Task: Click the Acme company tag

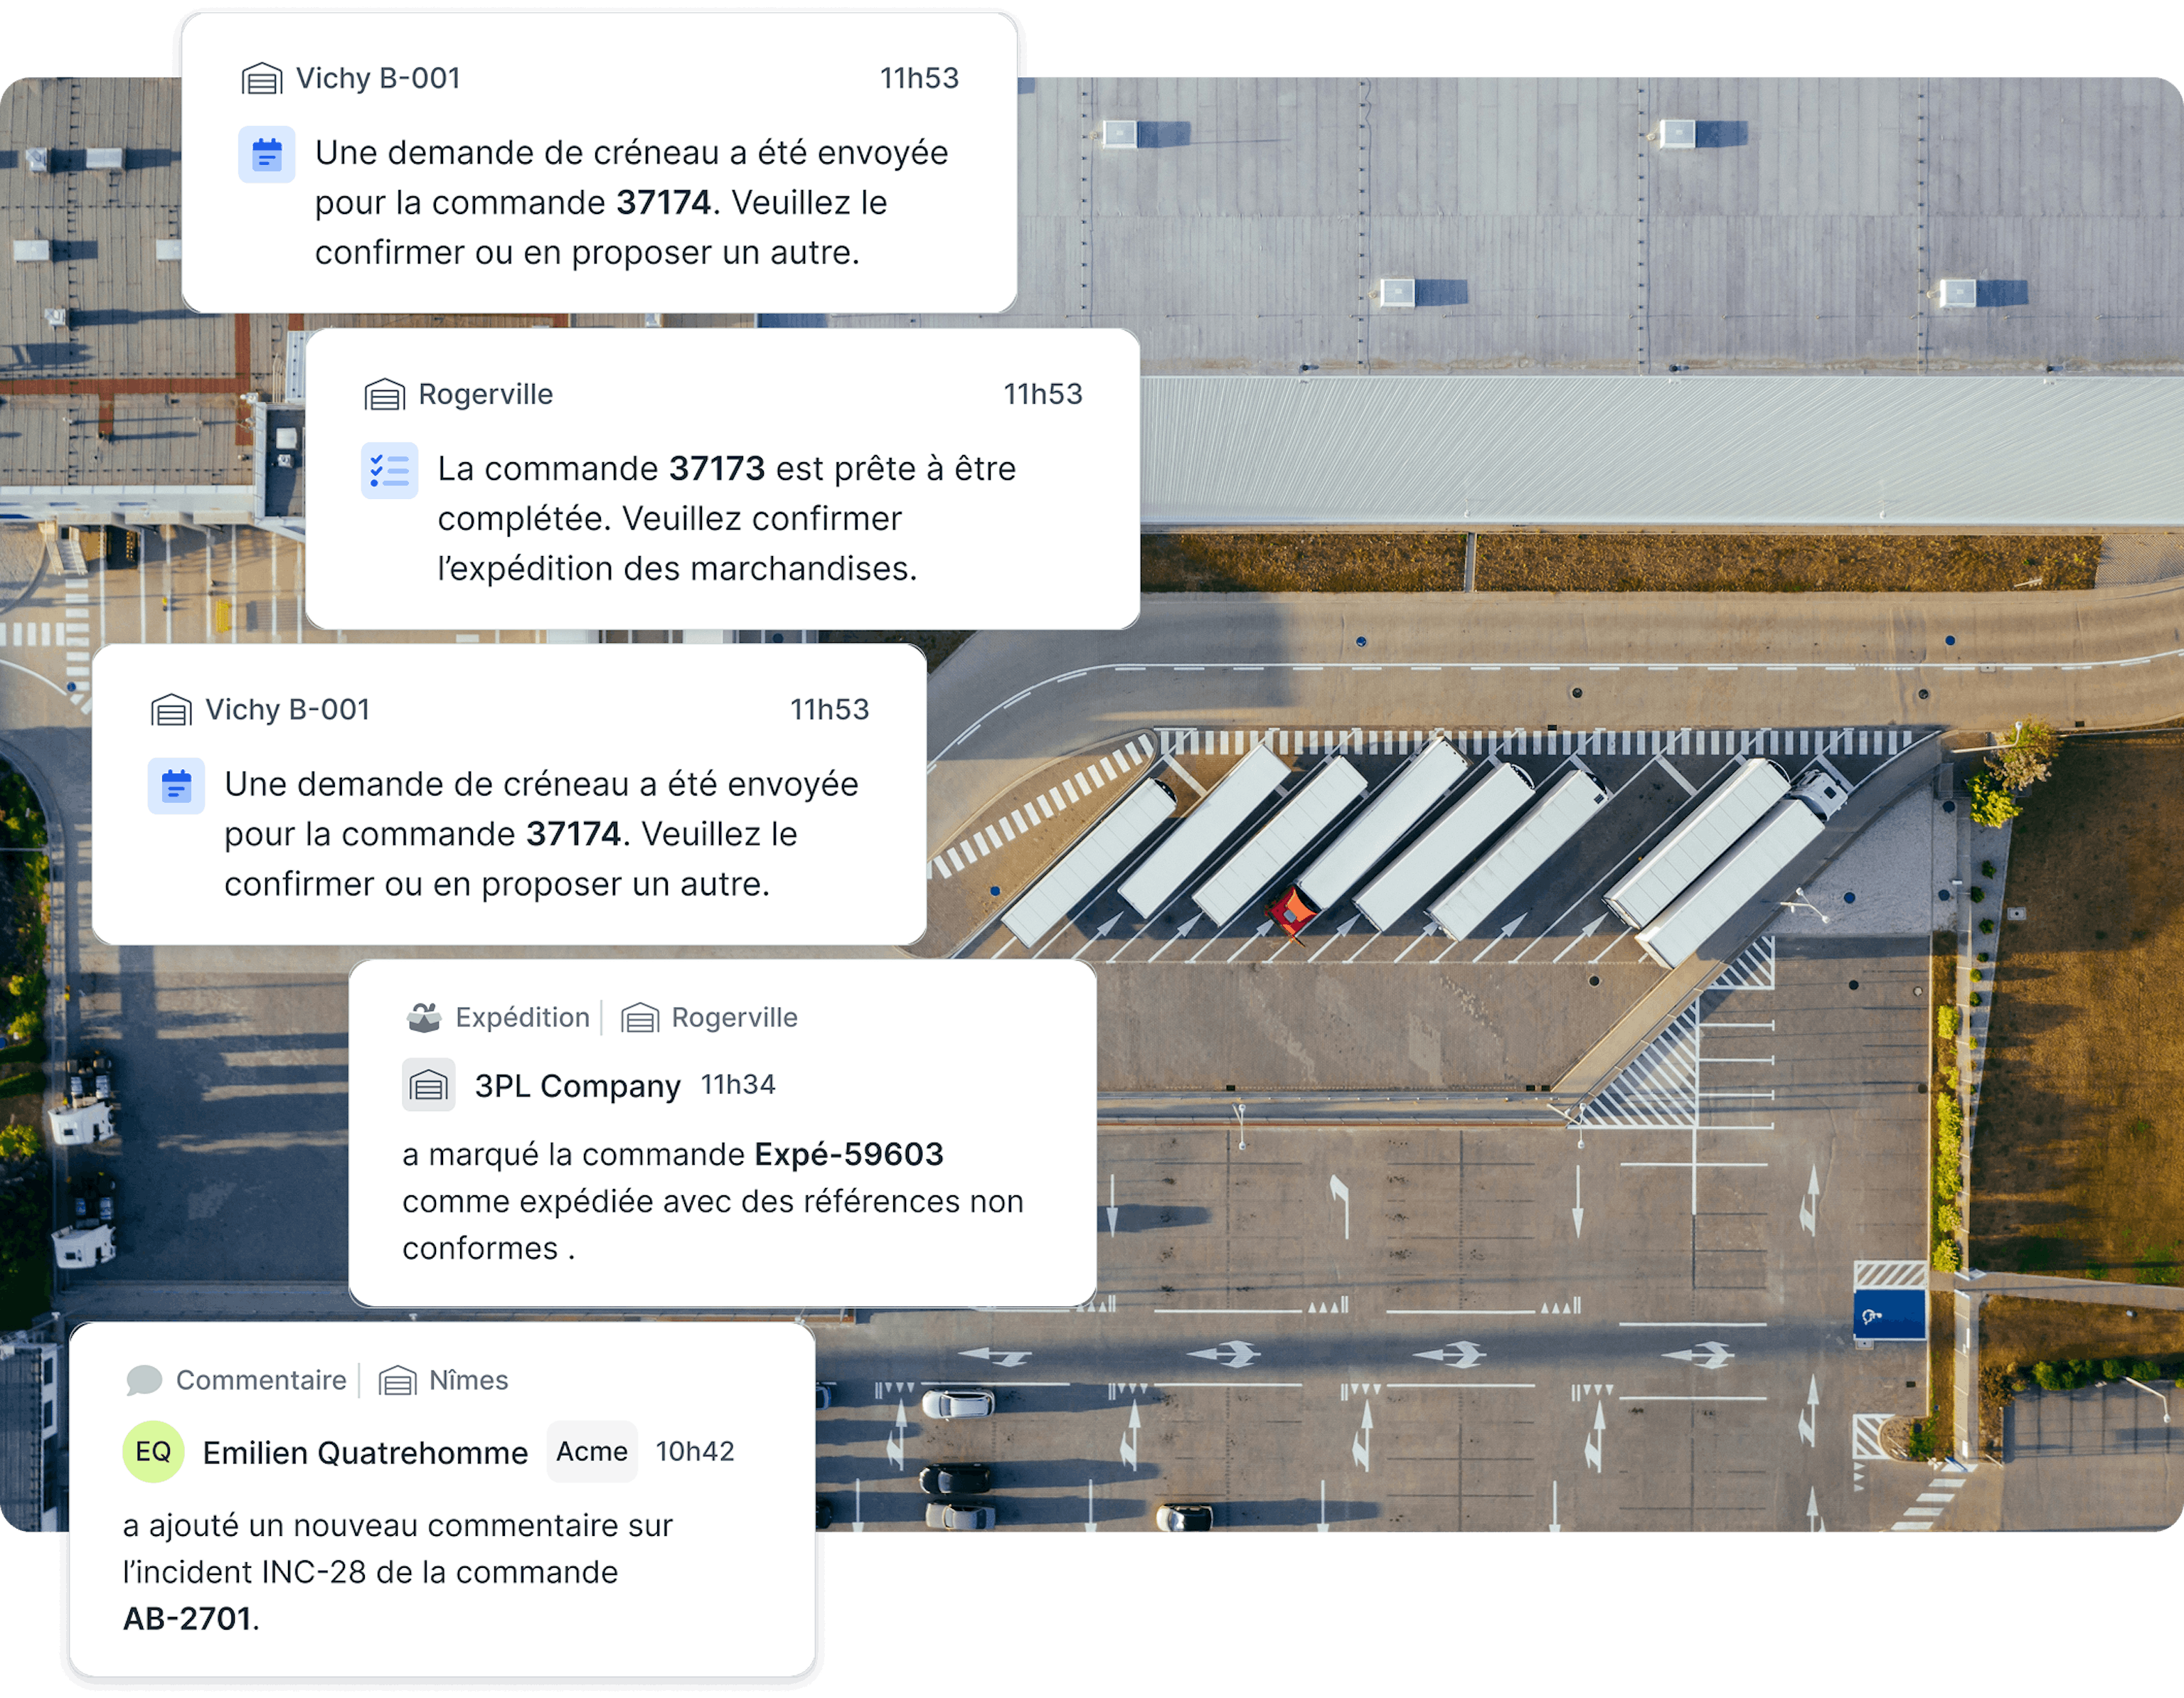Action: 592,1451
